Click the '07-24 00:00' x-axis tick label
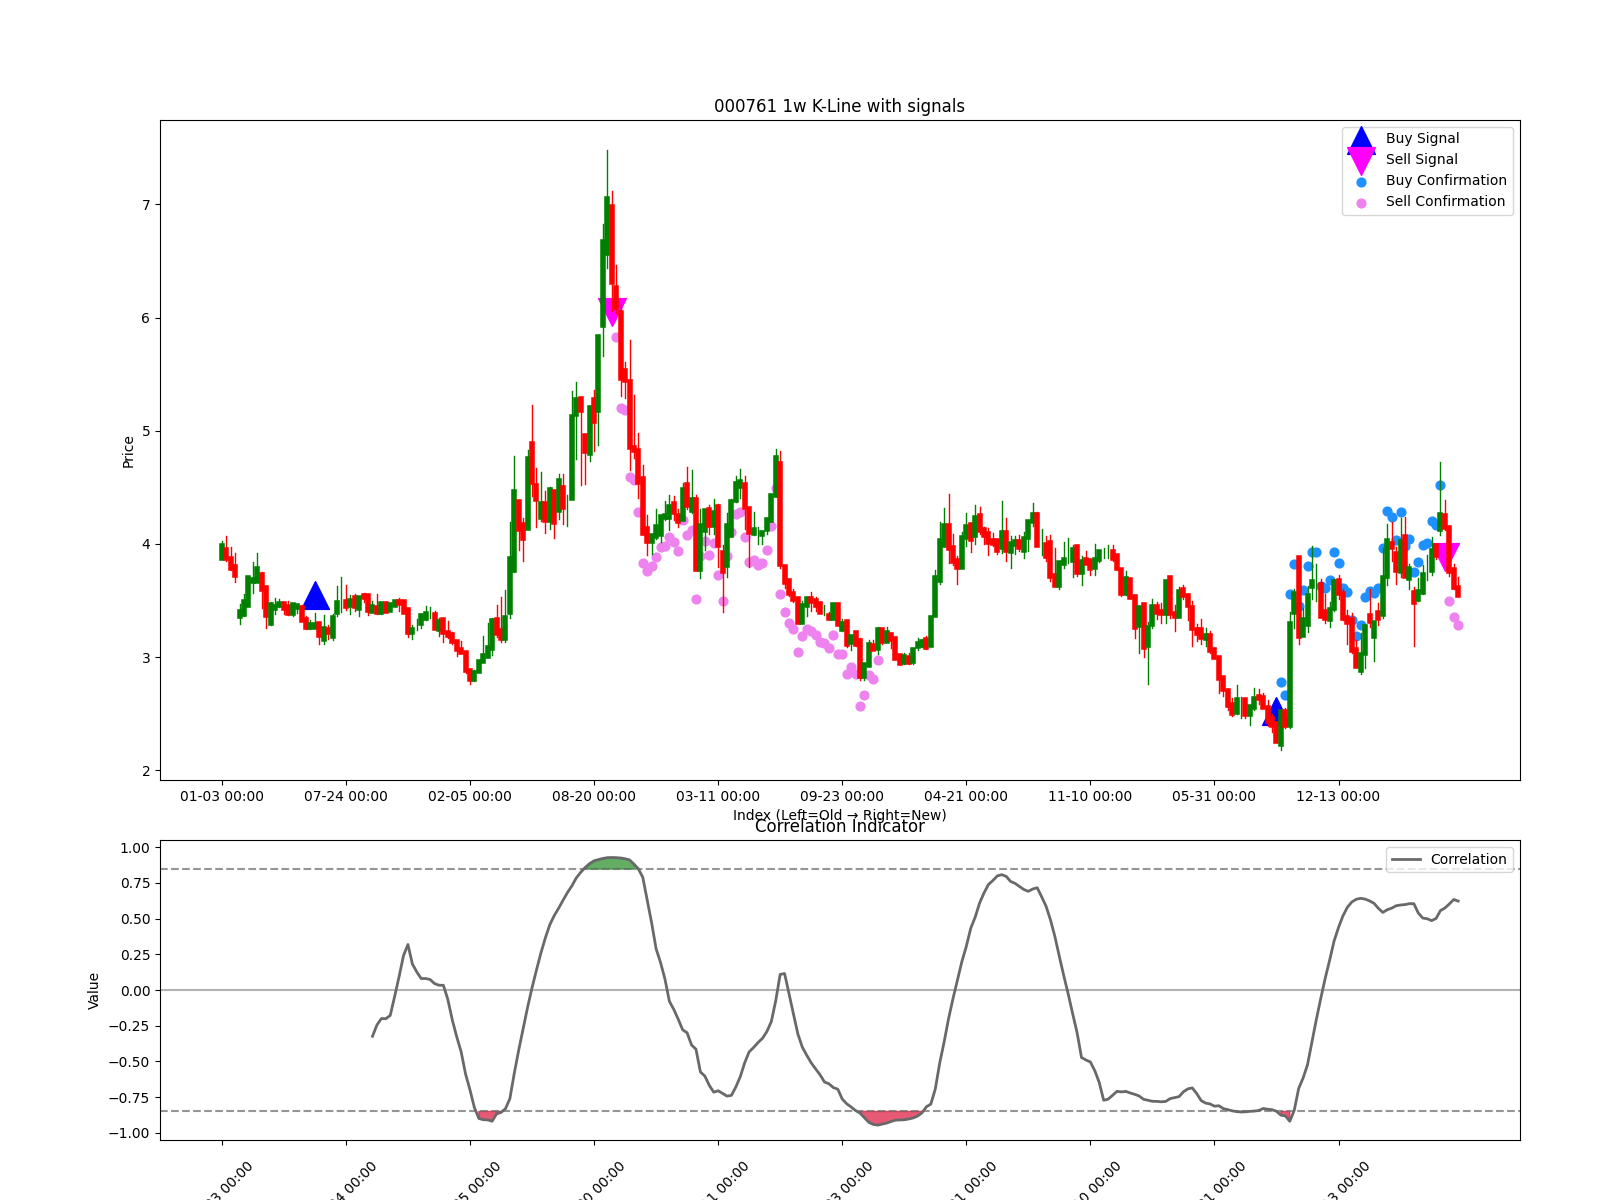This screenshot has height=1200, width=1600. tap(346, 797)
